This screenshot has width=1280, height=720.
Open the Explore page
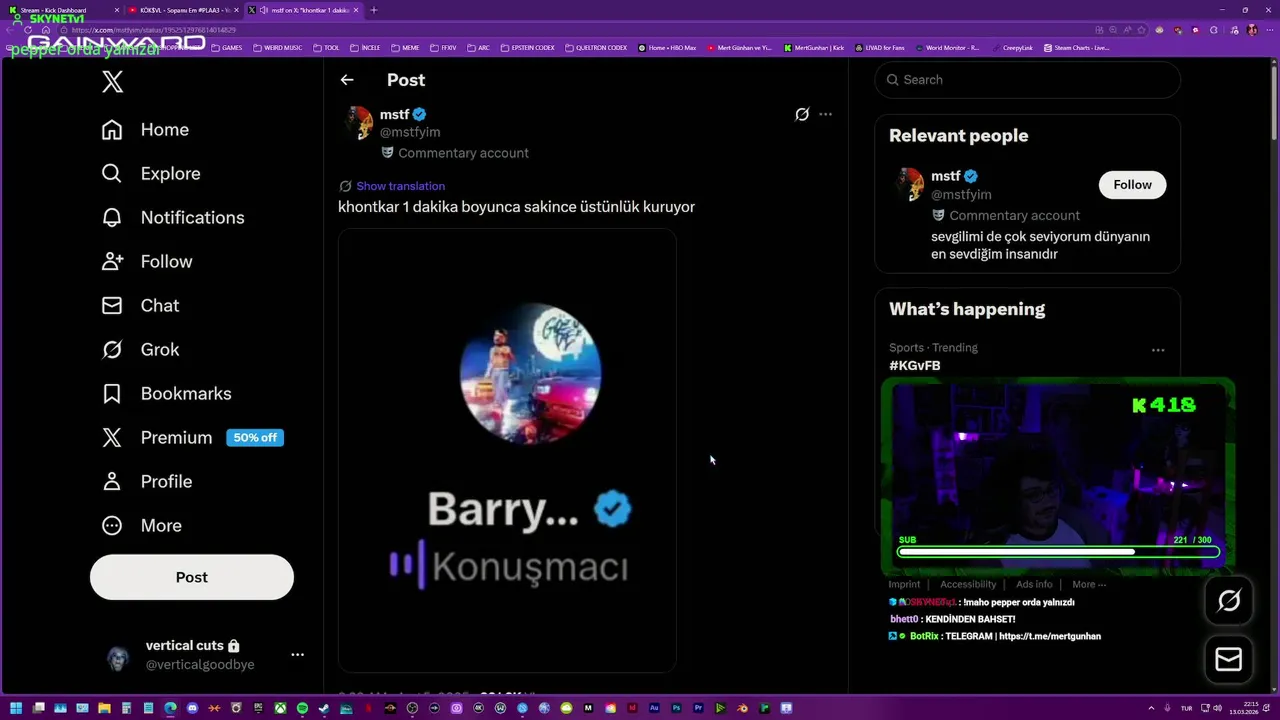tap(151, 173)
